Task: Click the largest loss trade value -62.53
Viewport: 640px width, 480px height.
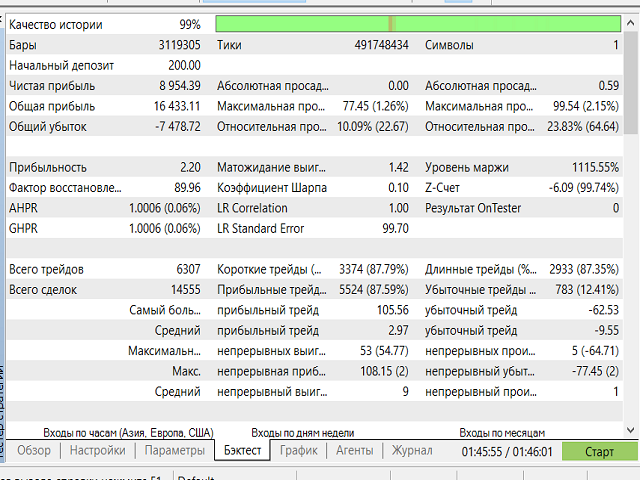Action: [604, 310]
